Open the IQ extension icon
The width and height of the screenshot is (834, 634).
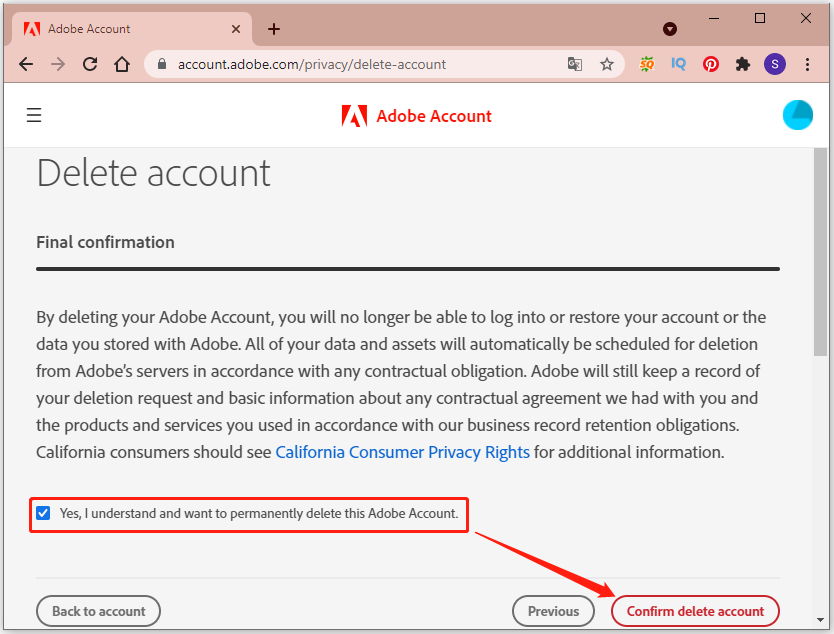(678, 64)
